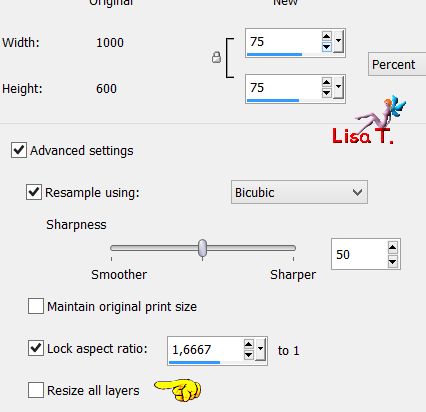Check the Resize all layers checkbox
The width and height of the screenshot is (426, 412).
(36, 390)
